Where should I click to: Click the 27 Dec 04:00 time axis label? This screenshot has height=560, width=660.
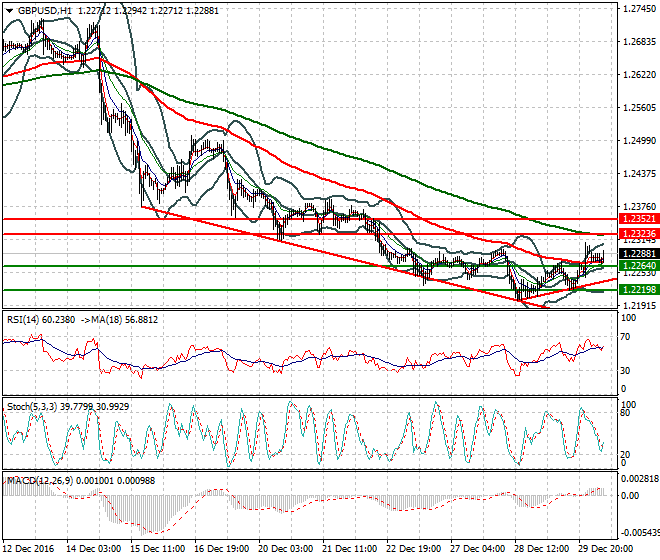pyautogui.click(x=477, y=549)
